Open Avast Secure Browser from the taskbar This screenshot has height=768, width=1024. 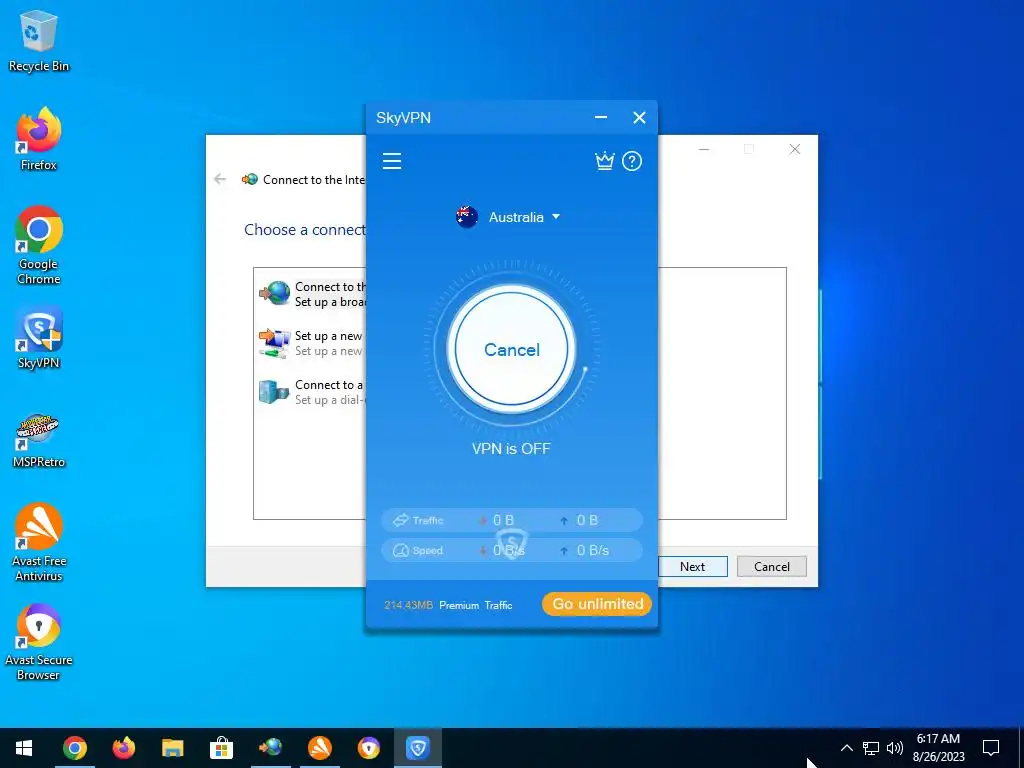368,748
